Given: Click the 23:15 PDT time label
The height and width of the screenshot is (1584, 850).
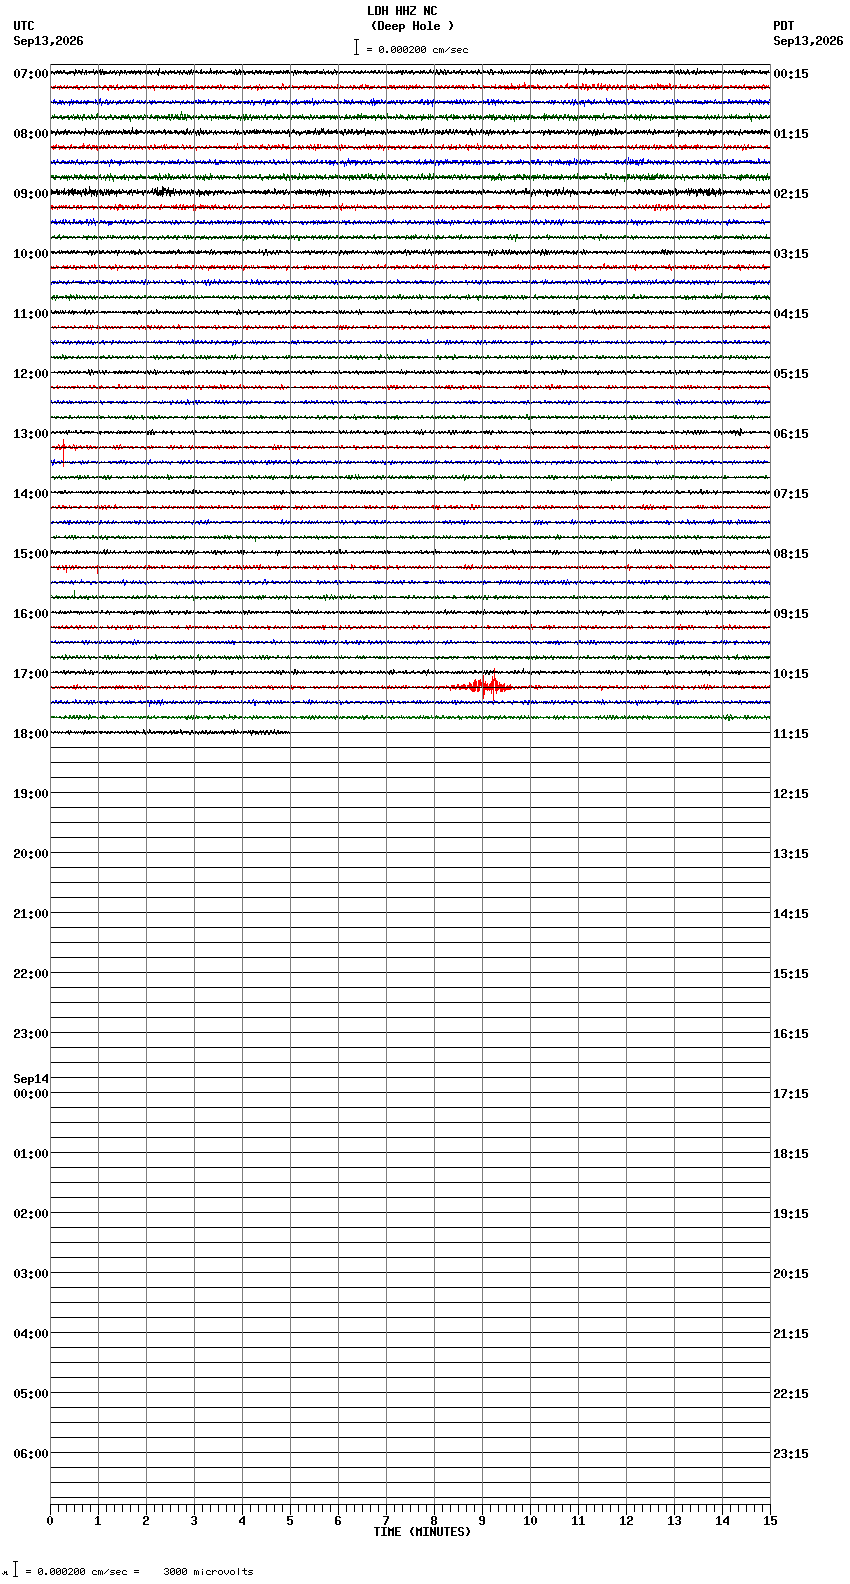Looking at the screenshot, I should (x=791, y=1453).
